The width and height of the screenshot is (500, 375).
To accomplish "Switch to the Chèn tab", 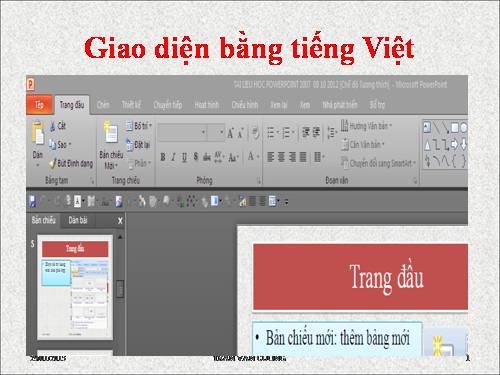I will point(103,105).
